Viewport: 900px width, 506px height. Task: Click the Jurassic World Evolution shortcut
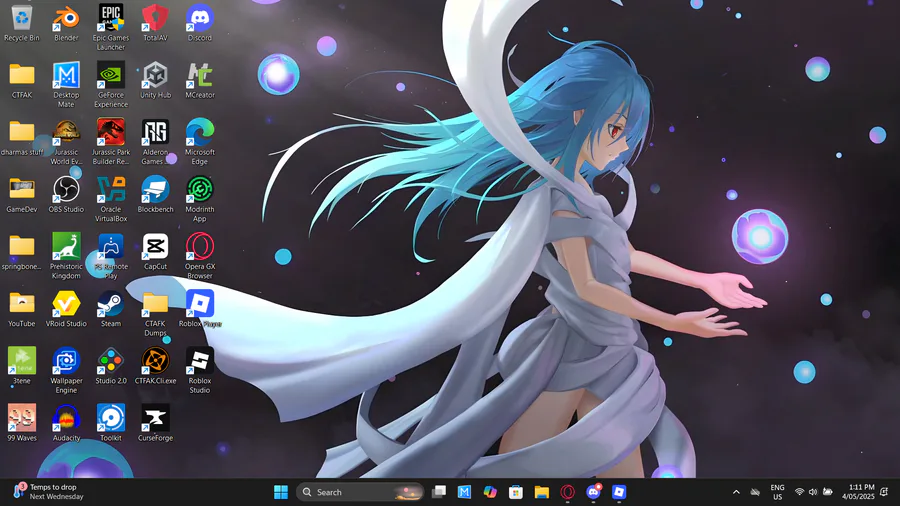pos(66,142)
